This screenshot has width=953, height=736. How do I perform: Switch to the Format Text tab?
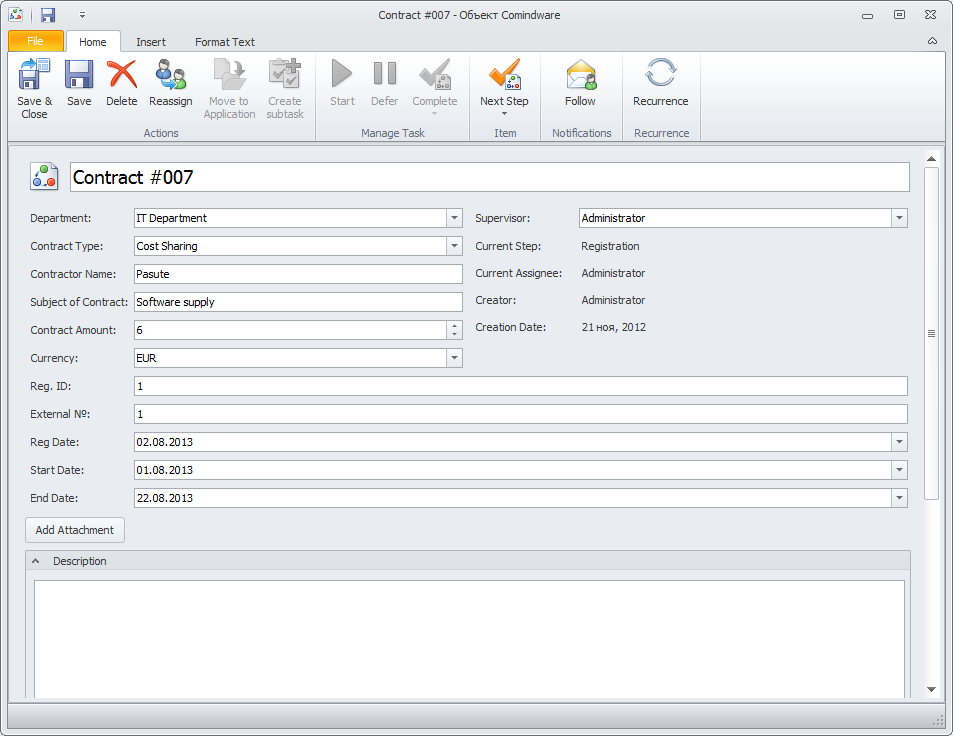pos(225,41)
